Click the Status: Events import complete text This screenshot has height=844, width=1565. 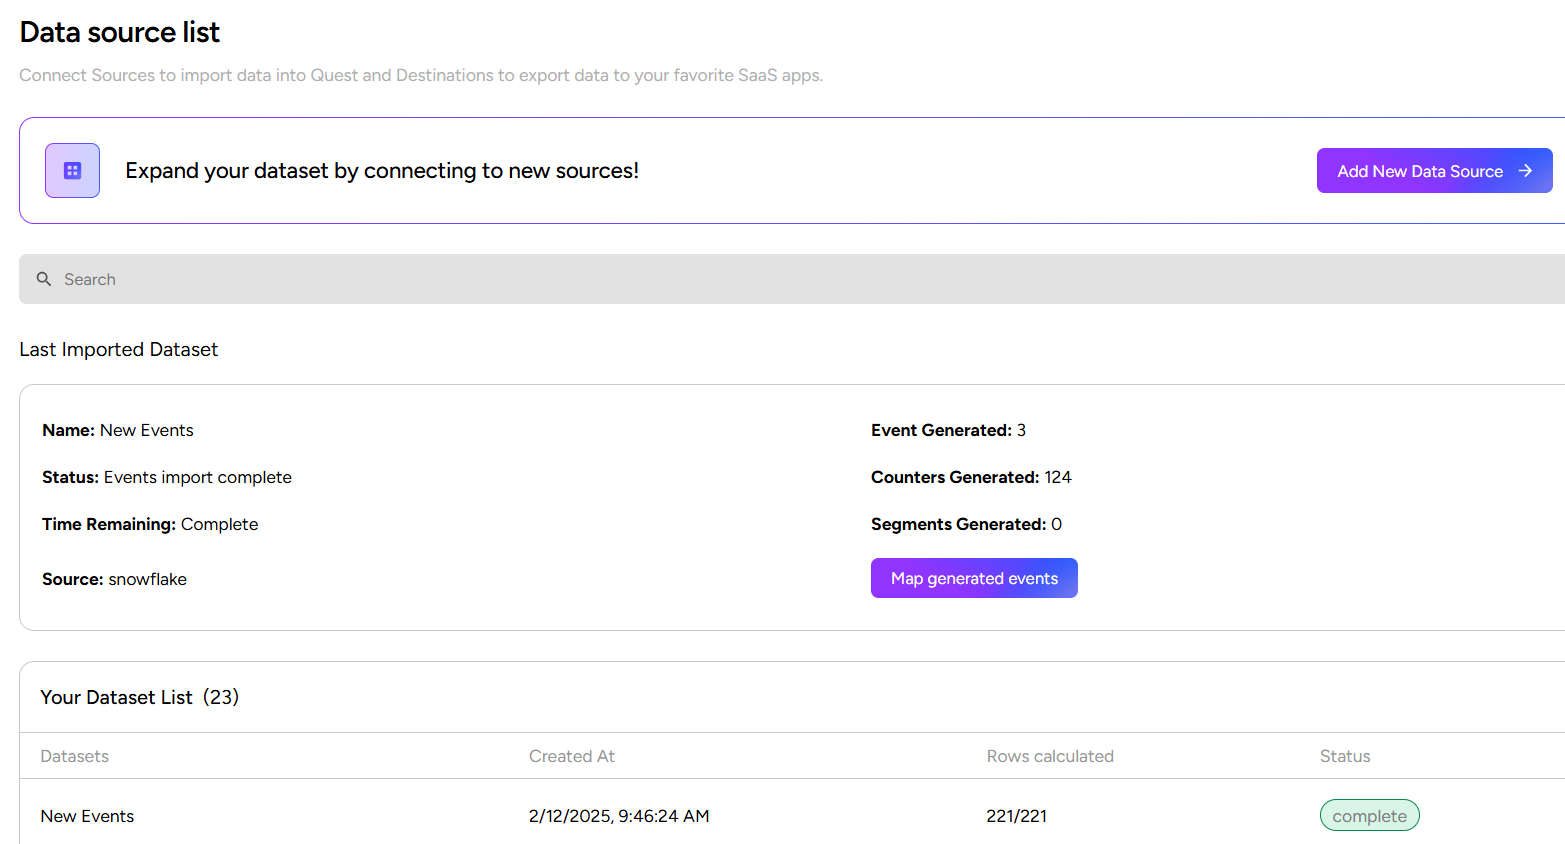tap(166, 477)
